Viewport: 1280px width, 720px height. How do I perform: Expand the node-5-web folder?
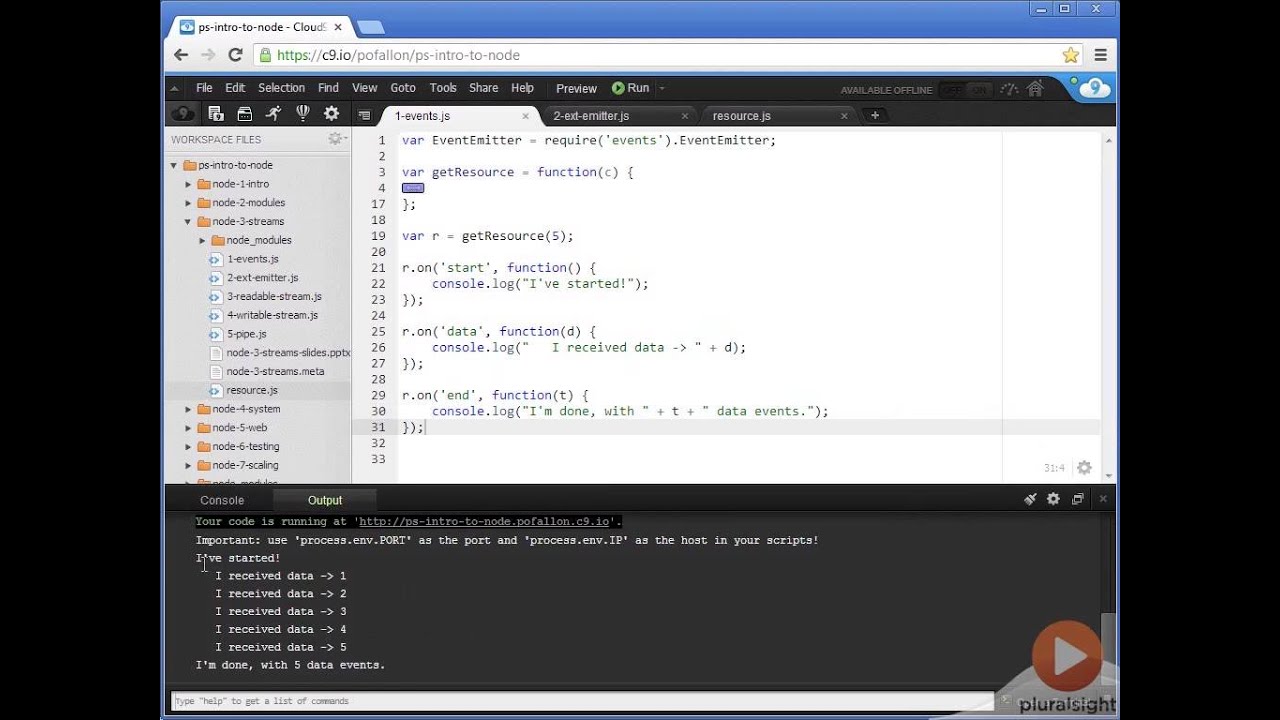pyautogui.click(x=188, y=428)
